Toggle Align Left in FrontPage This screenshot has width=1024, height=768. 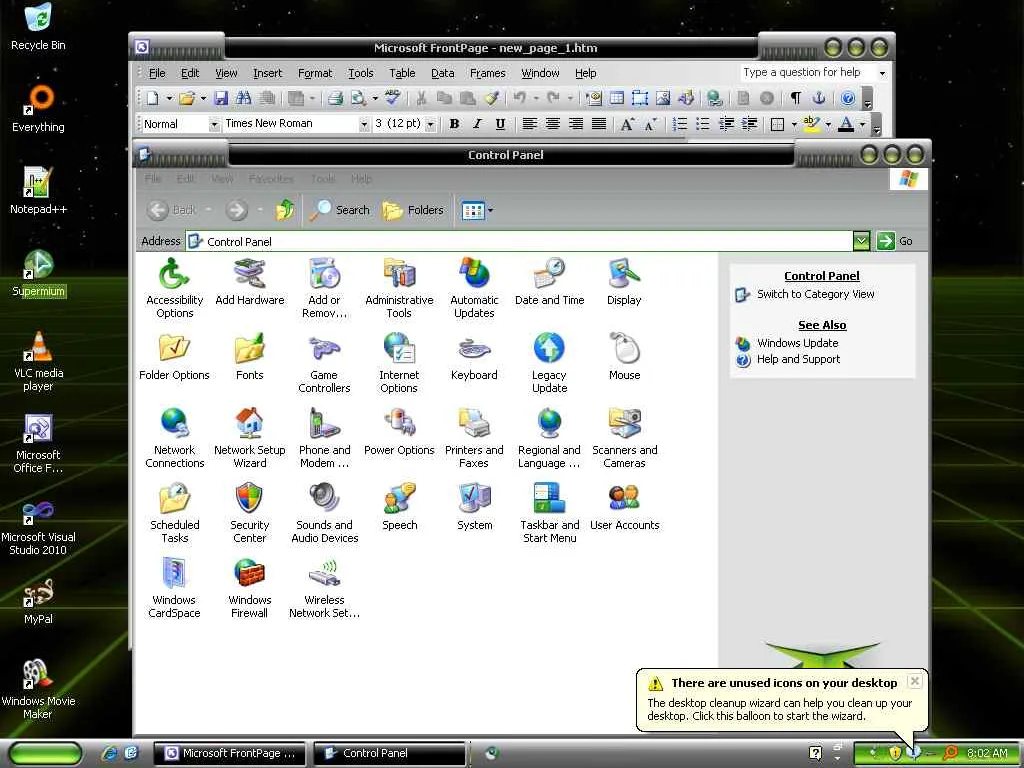530,123
